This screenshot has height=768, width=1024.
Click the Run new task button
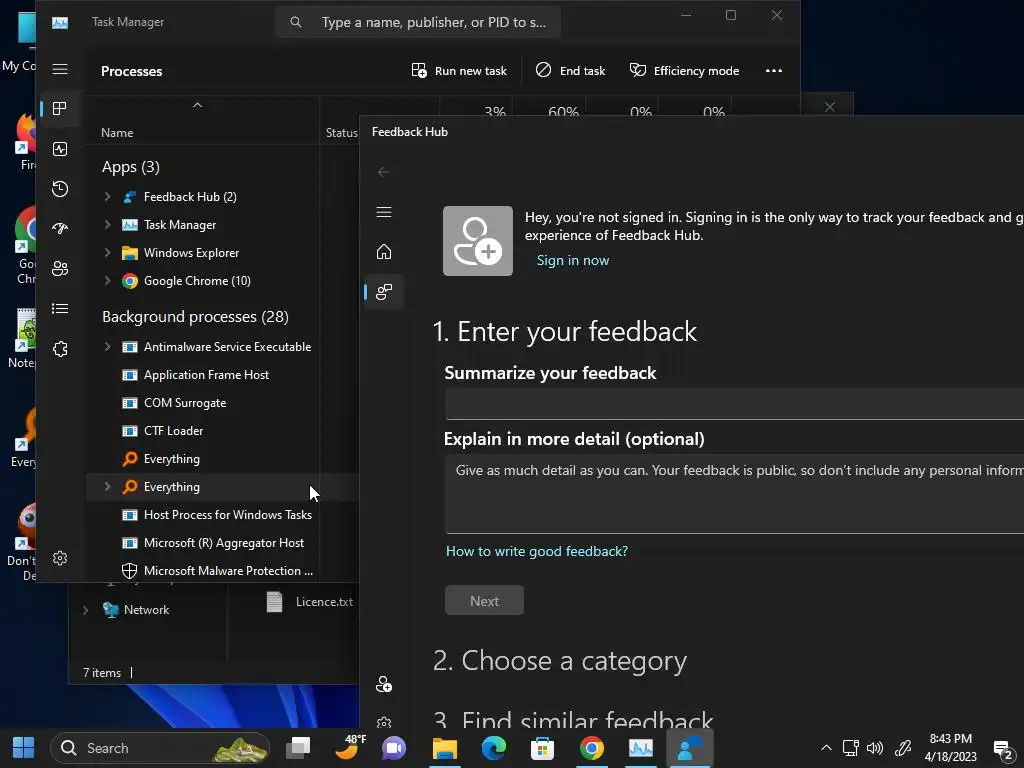(x=459, y=71)
